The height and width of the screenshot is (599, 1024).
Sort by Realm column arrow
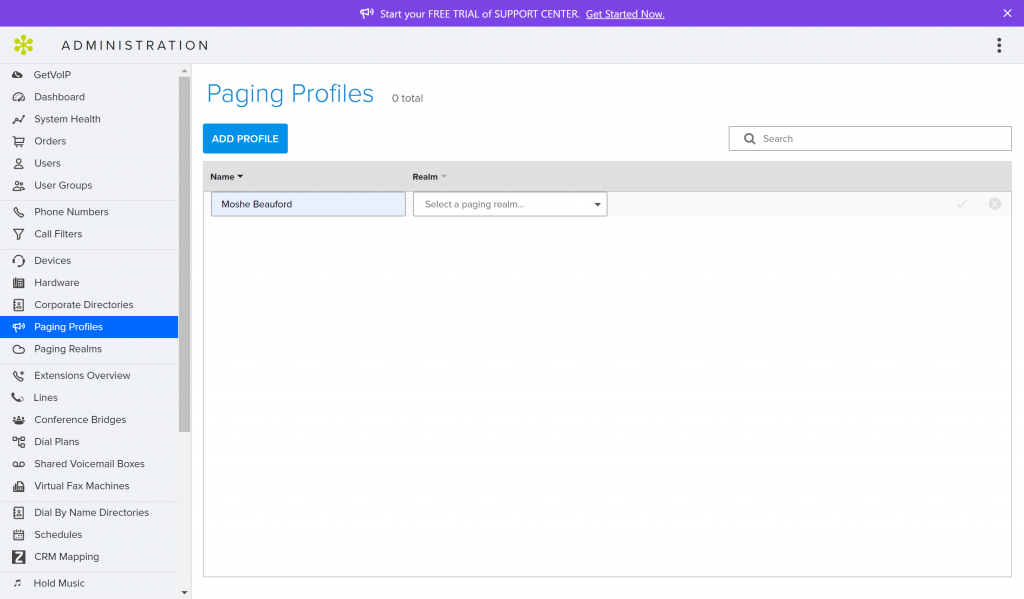pyautogui.click(x=444, y=177)
